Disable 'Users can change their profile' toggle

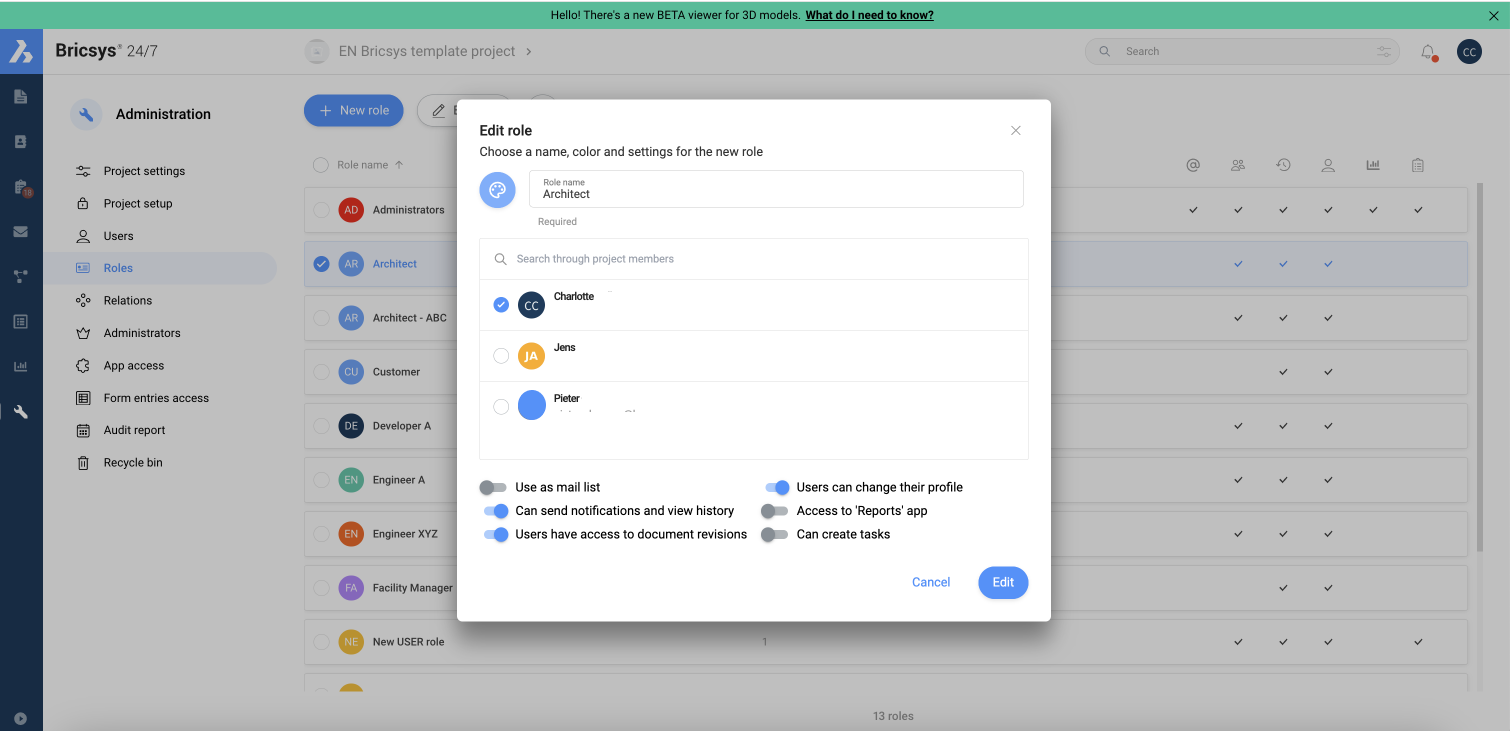[x=777, y=487]
